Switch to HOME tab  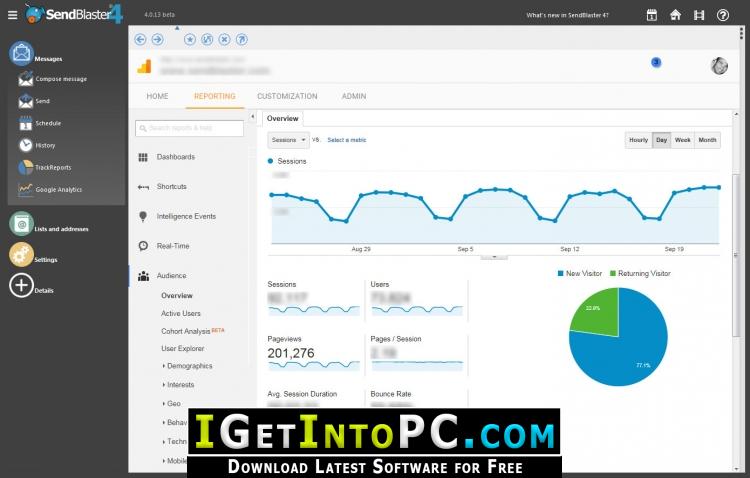pyautogui.click(x=157, y=96)
